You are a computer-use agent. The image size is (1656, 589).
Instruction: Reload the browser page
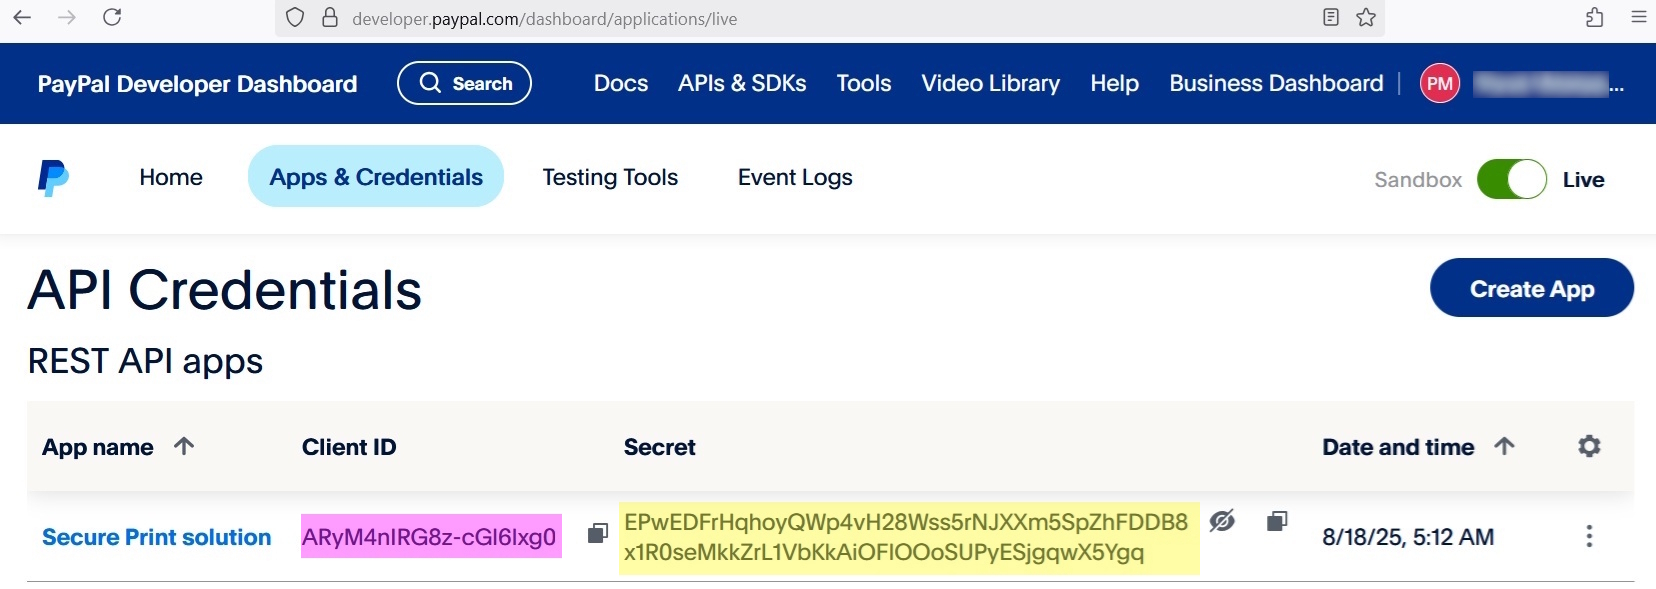(112, 17)
